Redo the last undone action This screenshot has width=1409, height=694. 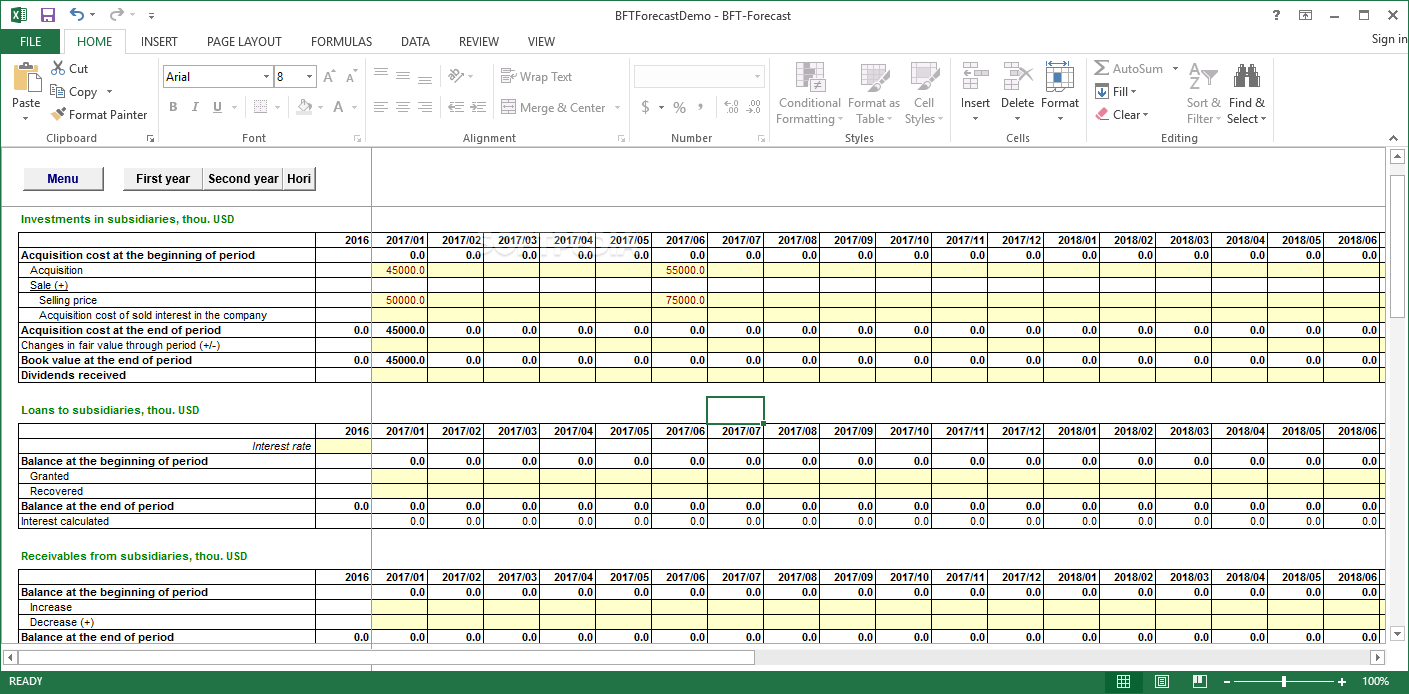pyautogui.click(x=116, y=15)
